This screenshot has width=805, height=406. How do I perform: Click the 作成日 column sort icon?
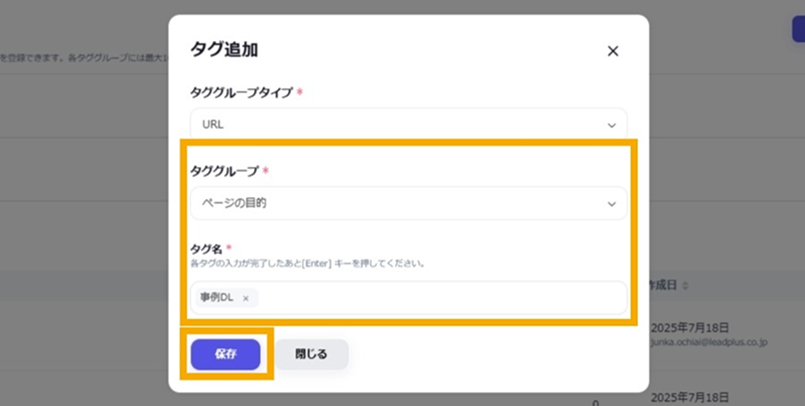click(685, 286)
